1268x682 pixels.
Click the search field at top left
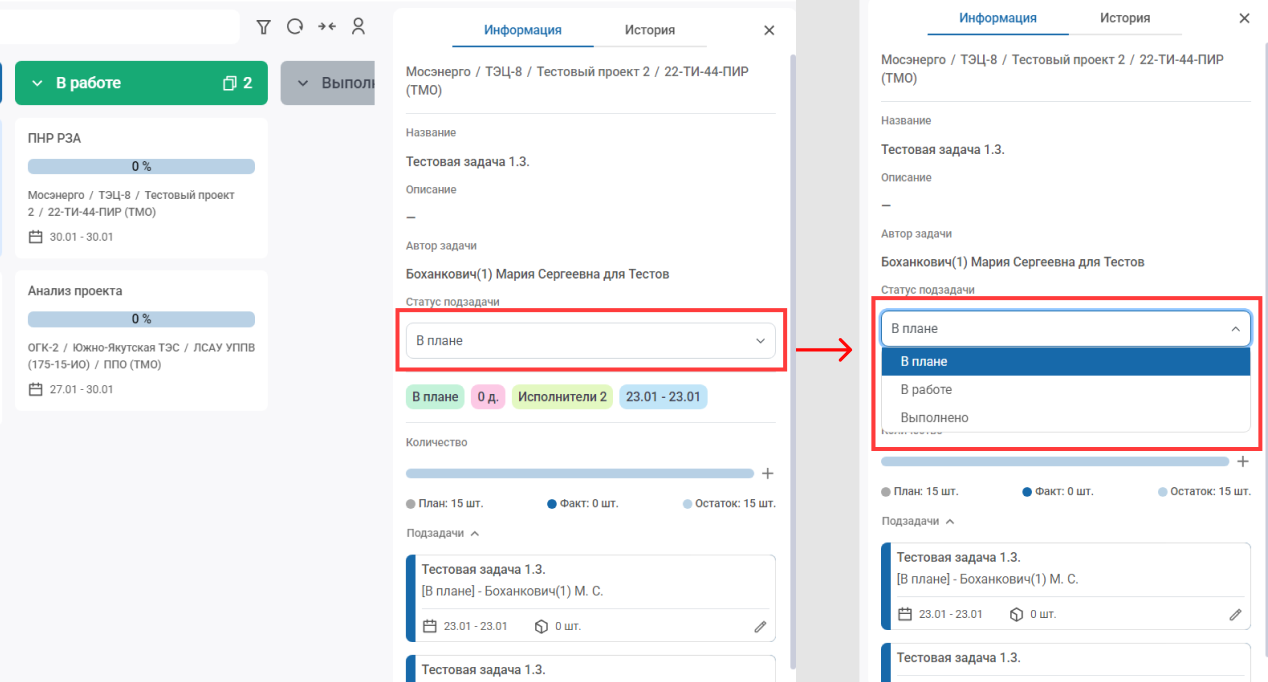tap(120, 27)
